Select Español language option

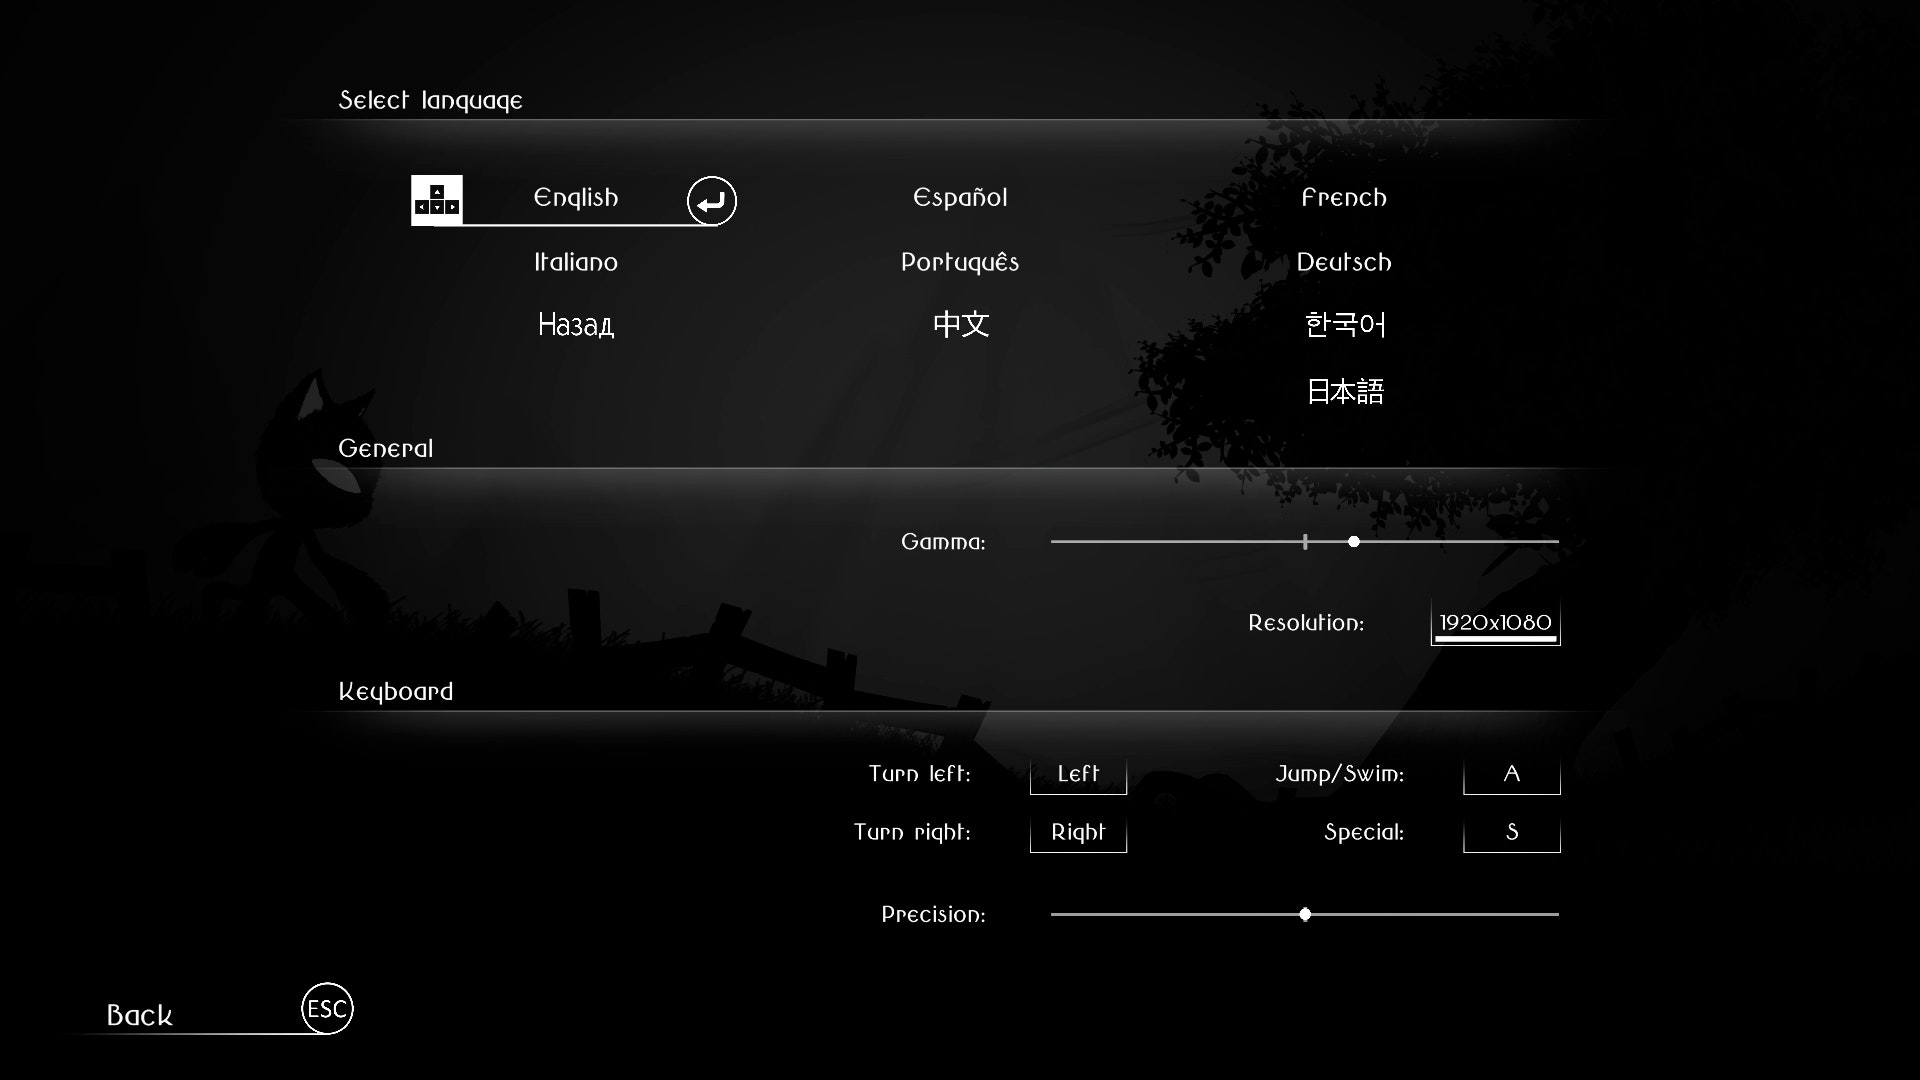tap(960, 198)
